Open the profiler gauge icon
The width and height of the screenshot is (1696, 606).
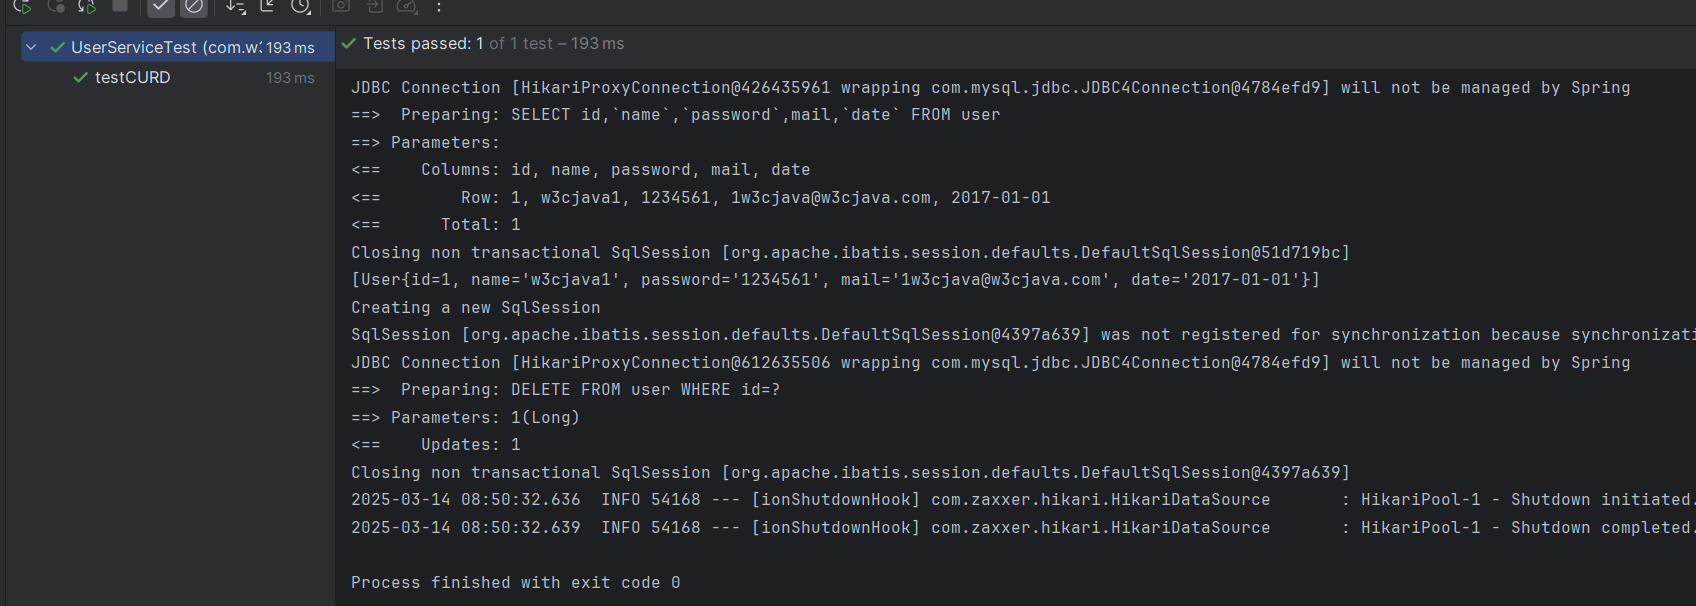click(407, 6)
